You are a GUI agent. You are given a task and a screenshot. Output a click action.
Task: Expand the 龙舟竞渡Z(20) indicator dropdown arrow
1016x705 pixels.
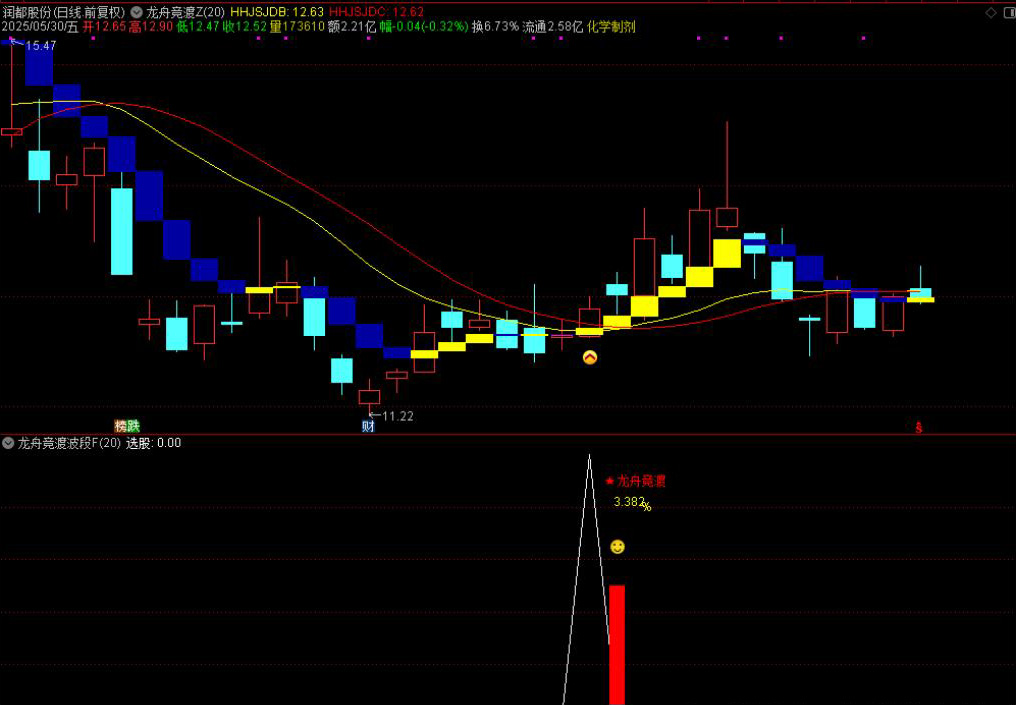136,12
